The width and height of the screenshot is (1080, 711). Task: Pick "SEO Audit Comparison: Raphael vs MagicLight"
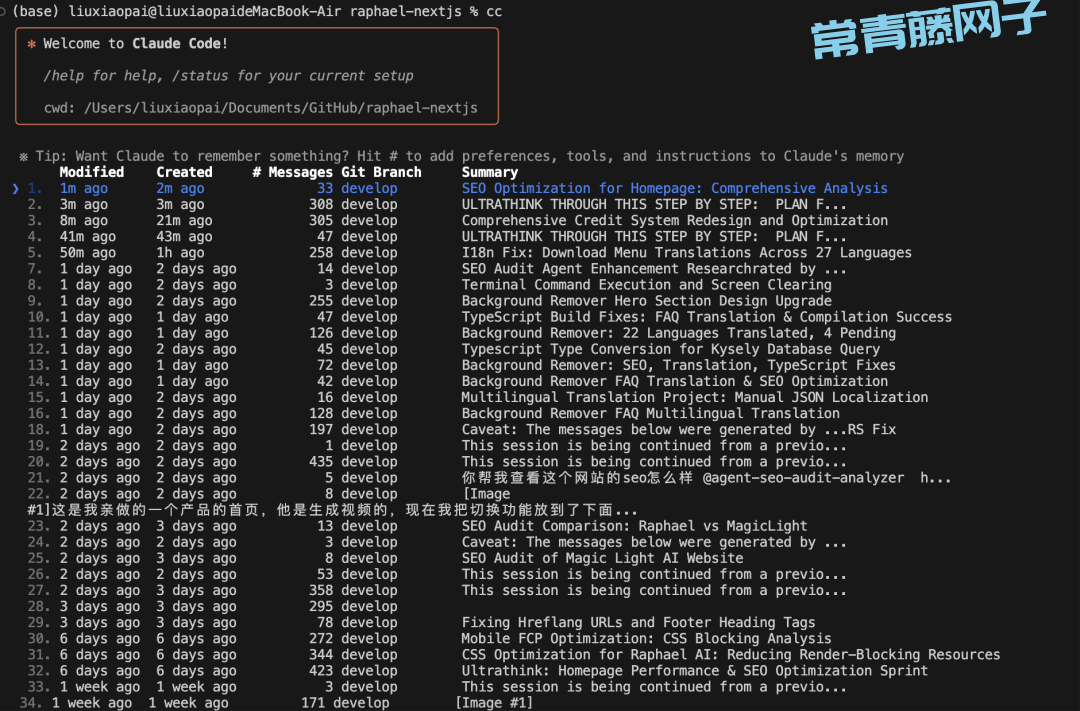(x=417, y=526)
